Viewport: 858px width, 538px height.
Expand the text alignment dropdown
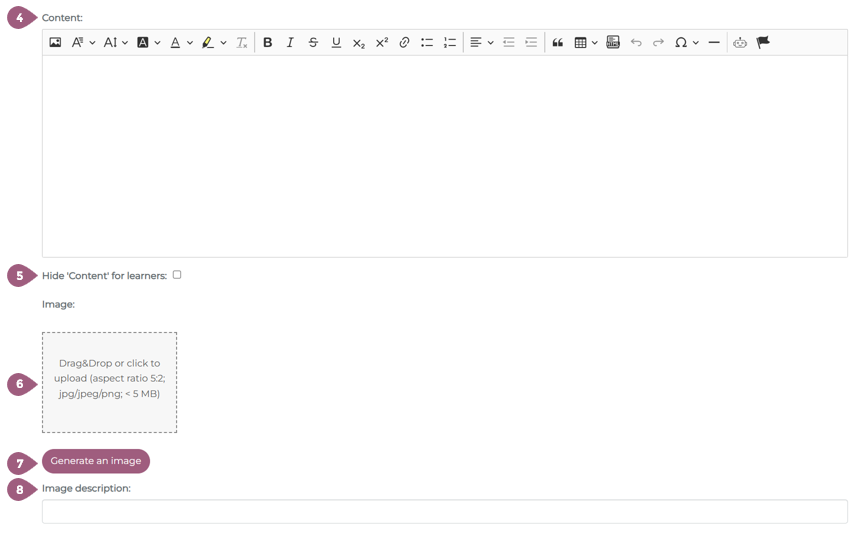490,43
